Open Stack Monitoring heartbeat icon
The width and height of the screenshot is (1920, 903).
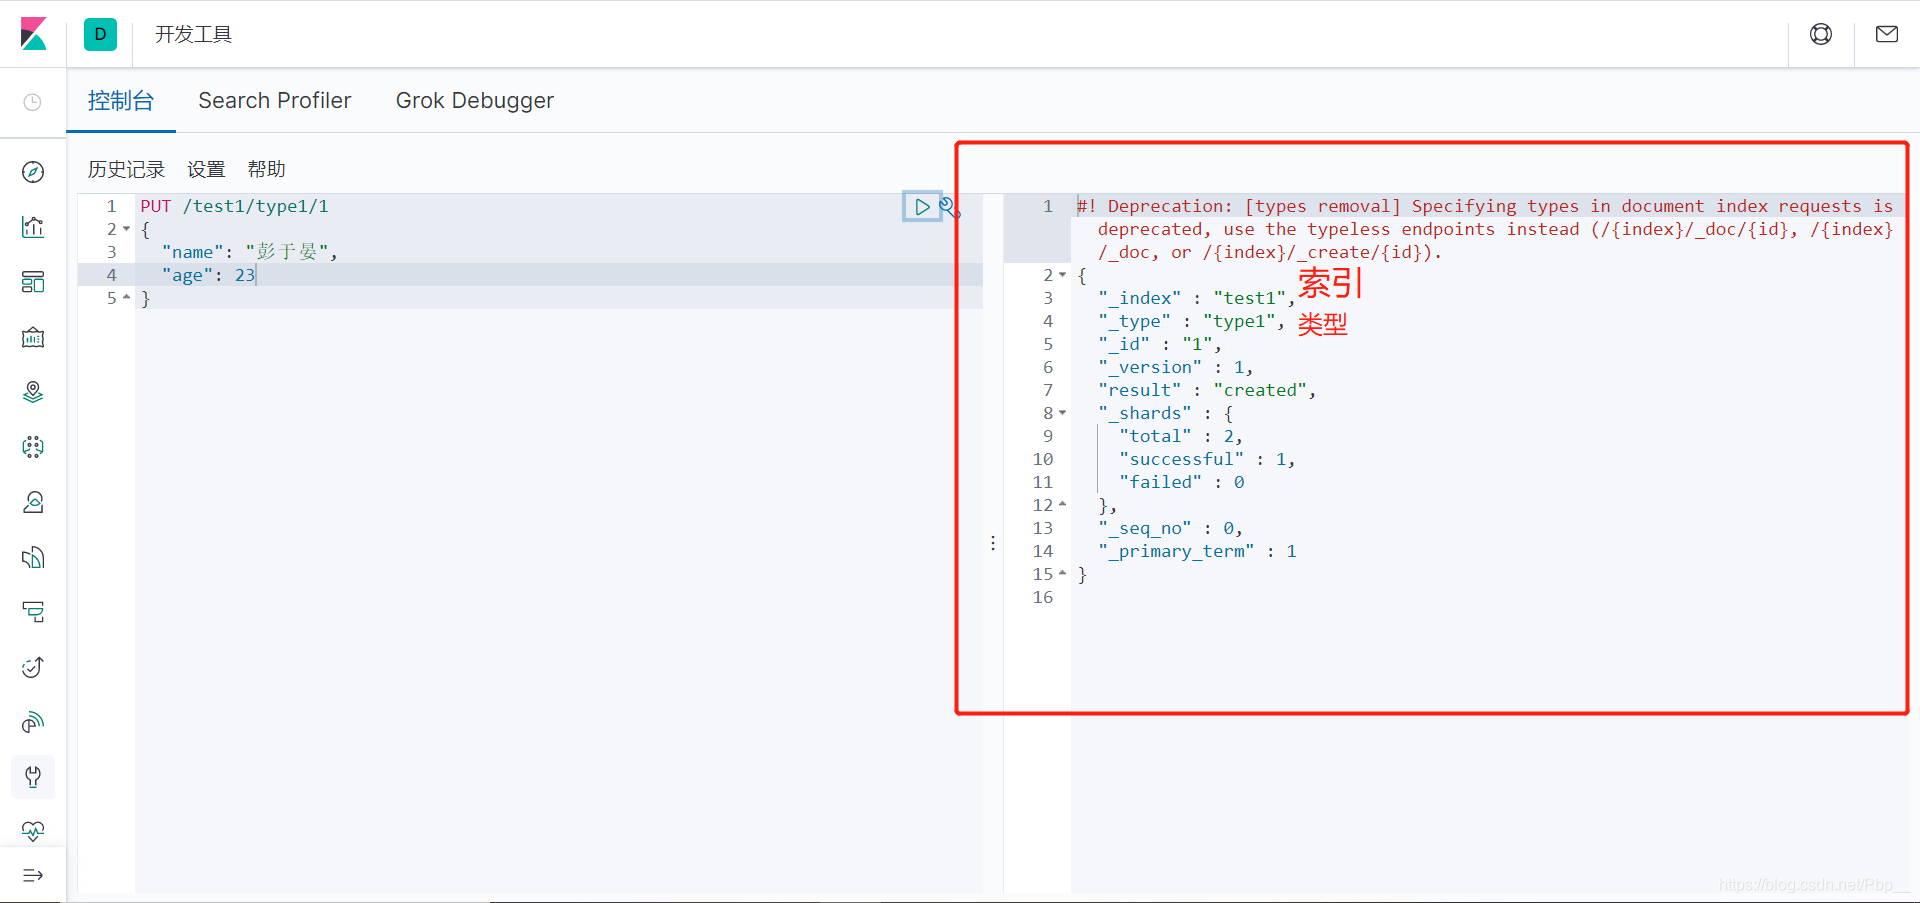[33, 831]
